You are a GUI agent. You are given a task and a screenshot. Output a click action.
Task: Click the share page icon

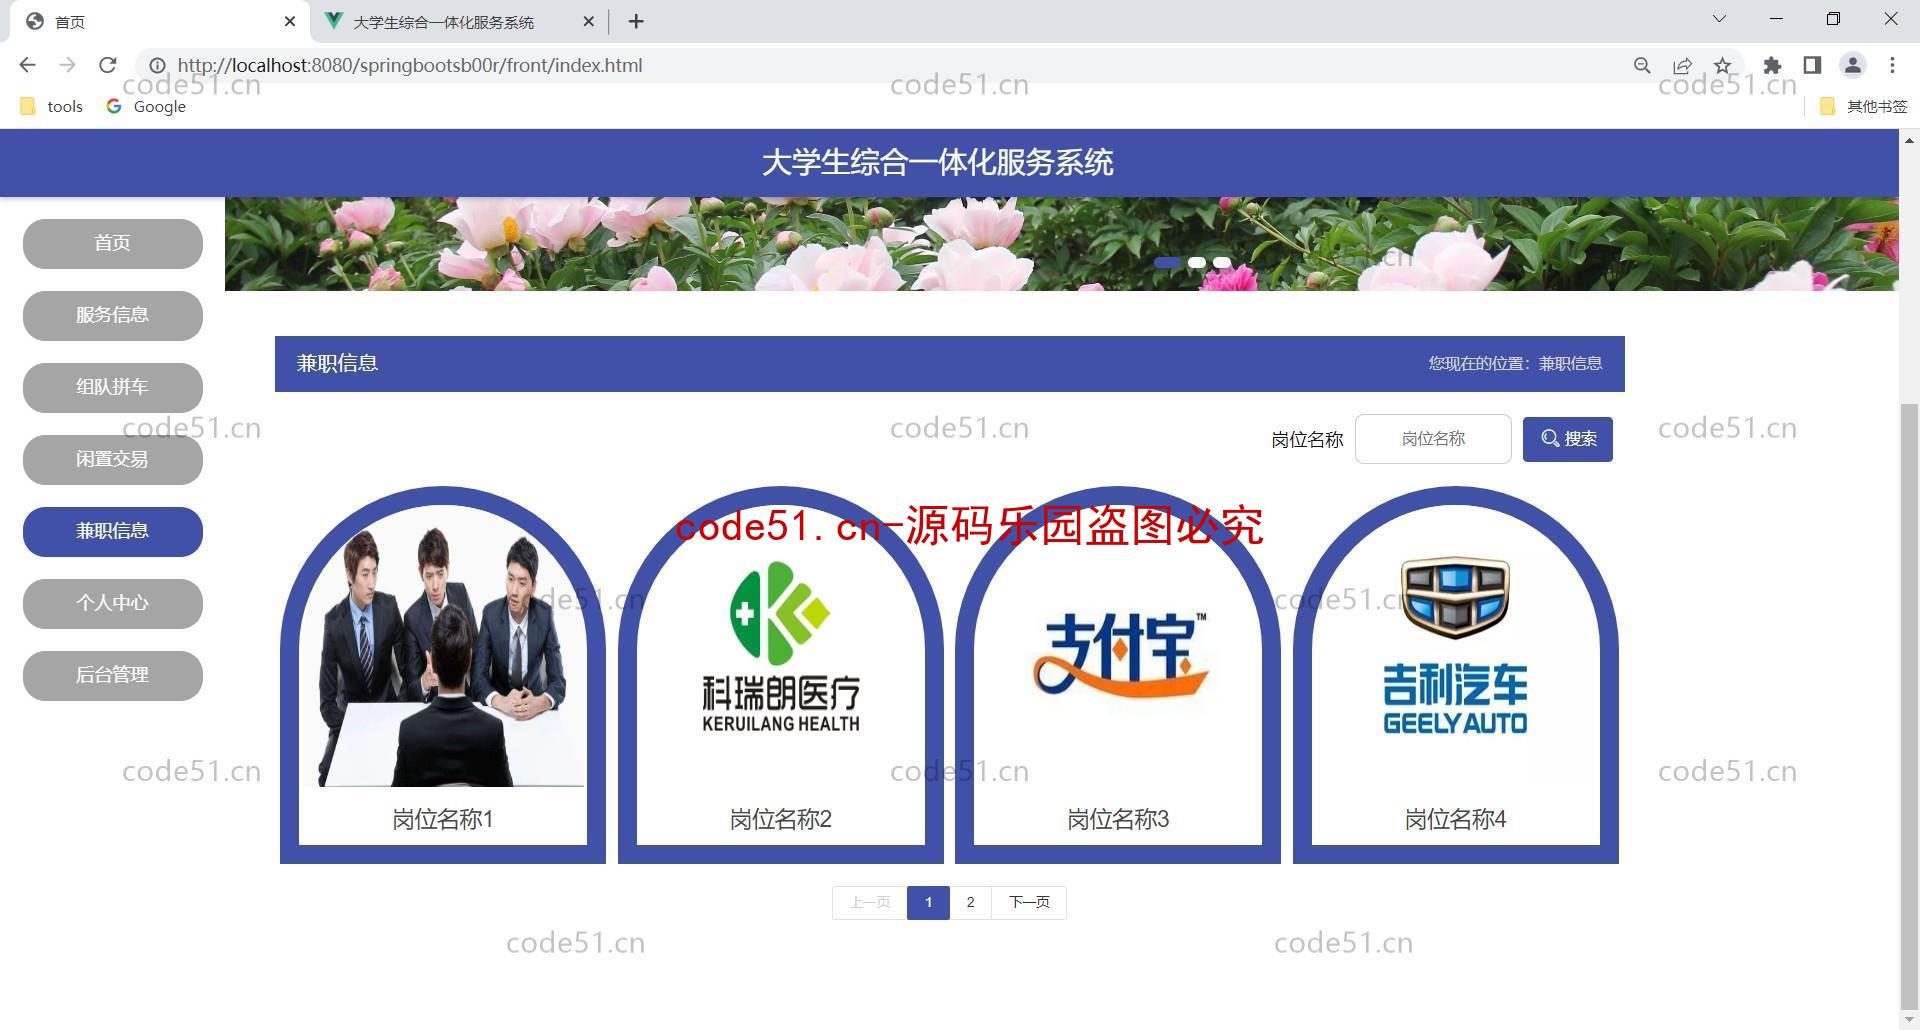(x=1682, y=65)
